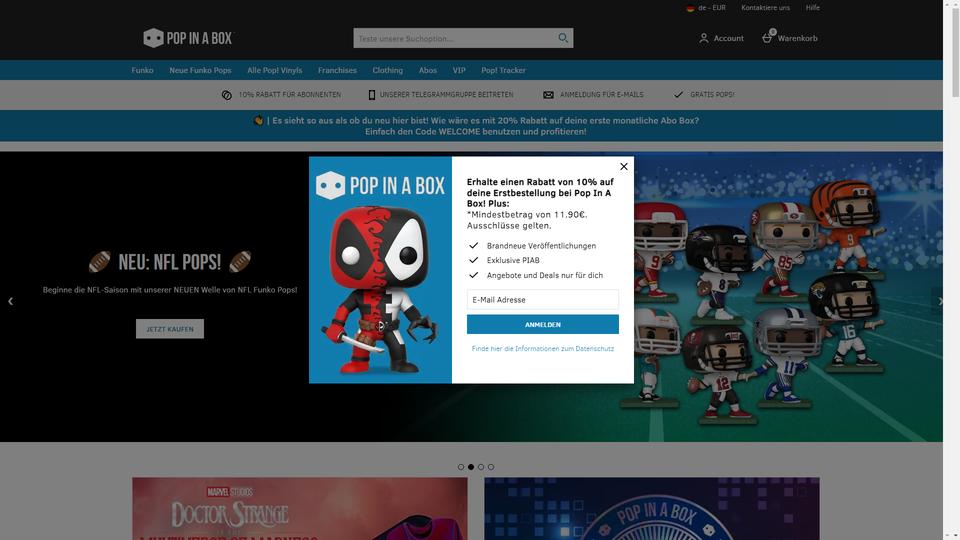Viewport: 960px width, 540px height.
Task: Click the 10% Rabatt discount tag icon
Action: tap(227, 95)
